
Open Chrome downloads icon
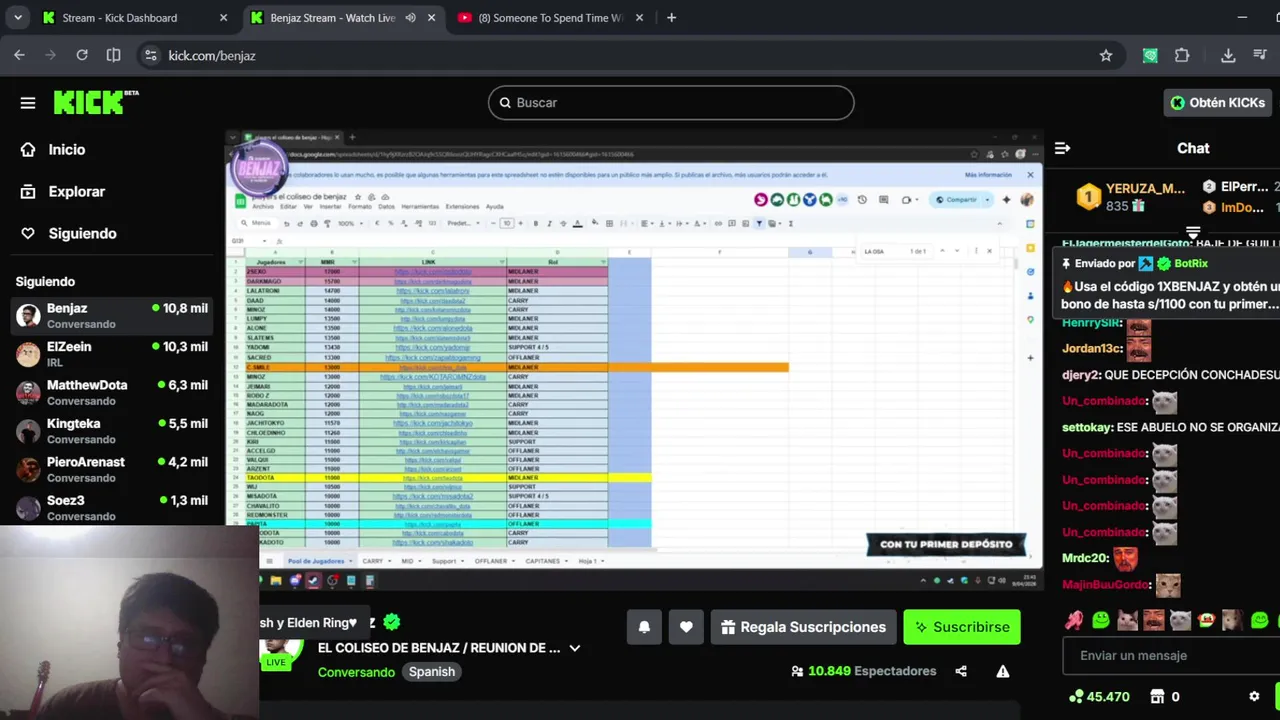coord(1228,56)
